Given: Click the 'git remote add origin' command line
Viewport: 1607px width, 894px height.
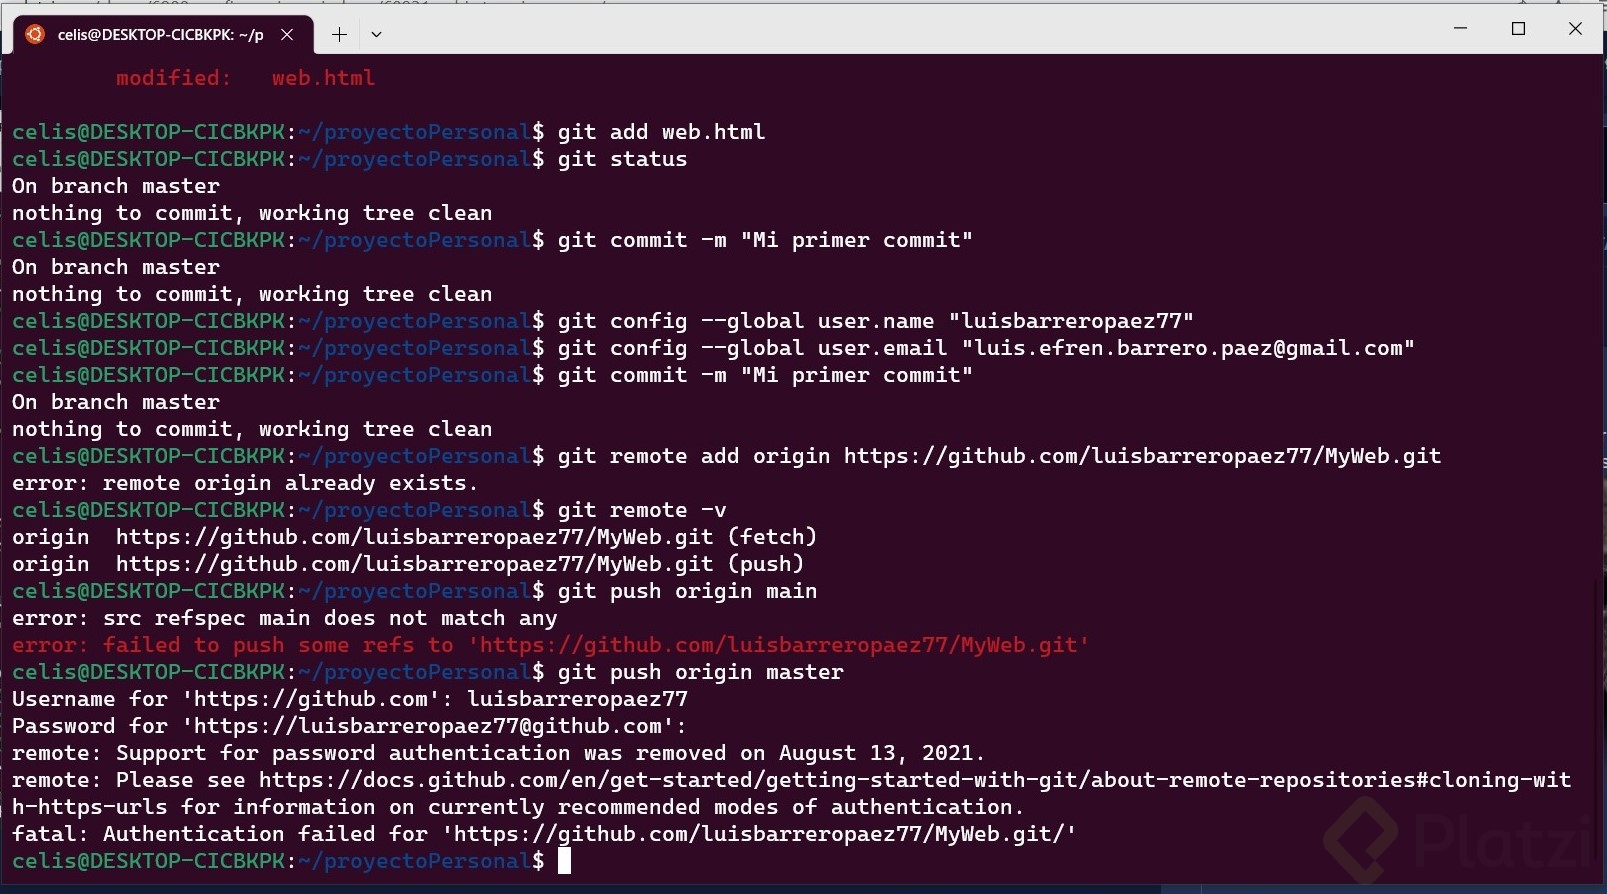Looking at the screenshot, I should tap(999, 456).
